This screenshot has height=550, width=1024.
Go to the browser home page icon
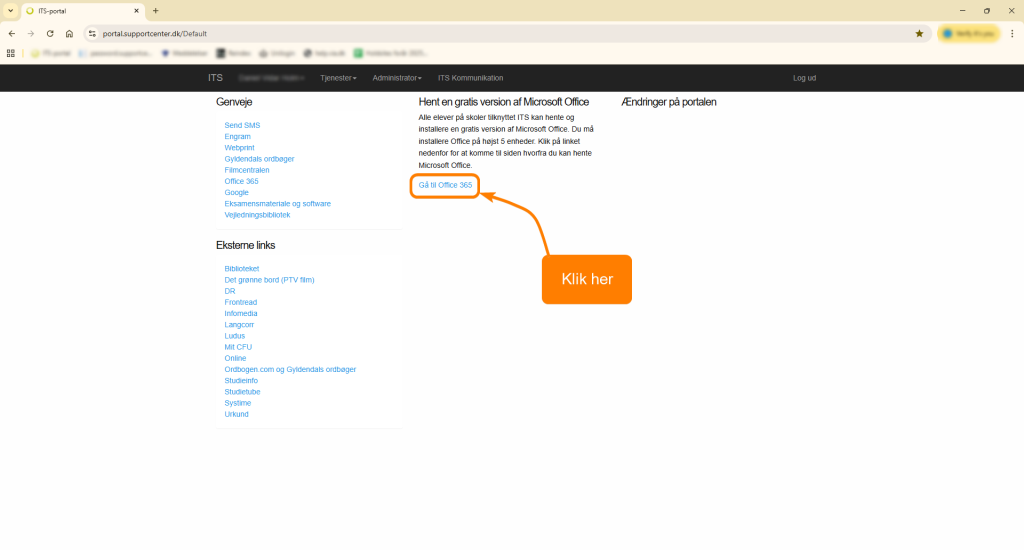[x=69, y=33]
